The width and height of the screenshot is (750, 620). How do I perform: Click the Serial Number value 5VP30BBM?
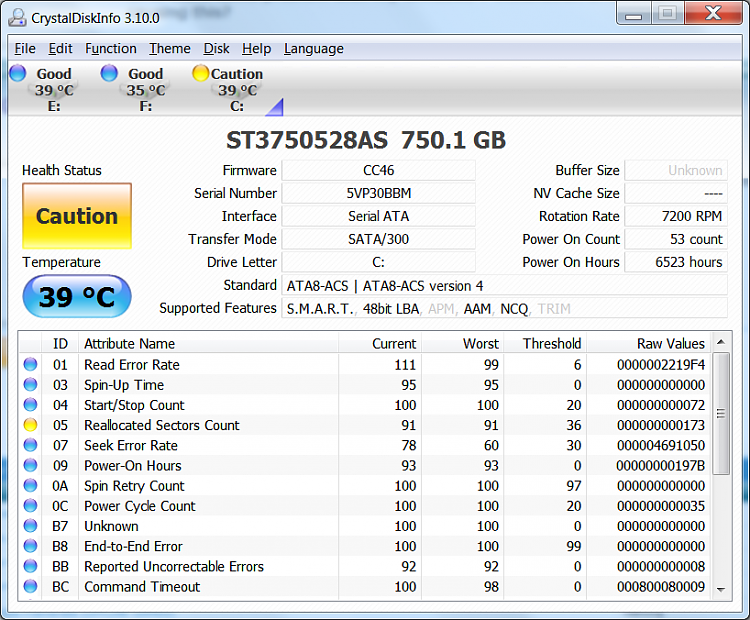(x=378, y=193)
